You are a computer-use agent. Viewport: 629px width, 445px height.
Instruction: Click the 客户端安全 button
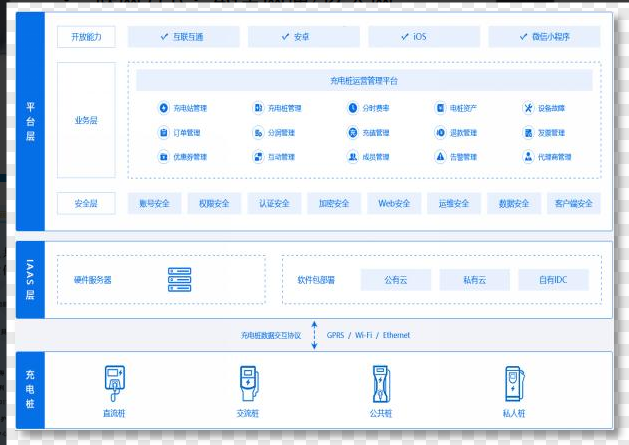pyautogui.click(x=574, y=203)
